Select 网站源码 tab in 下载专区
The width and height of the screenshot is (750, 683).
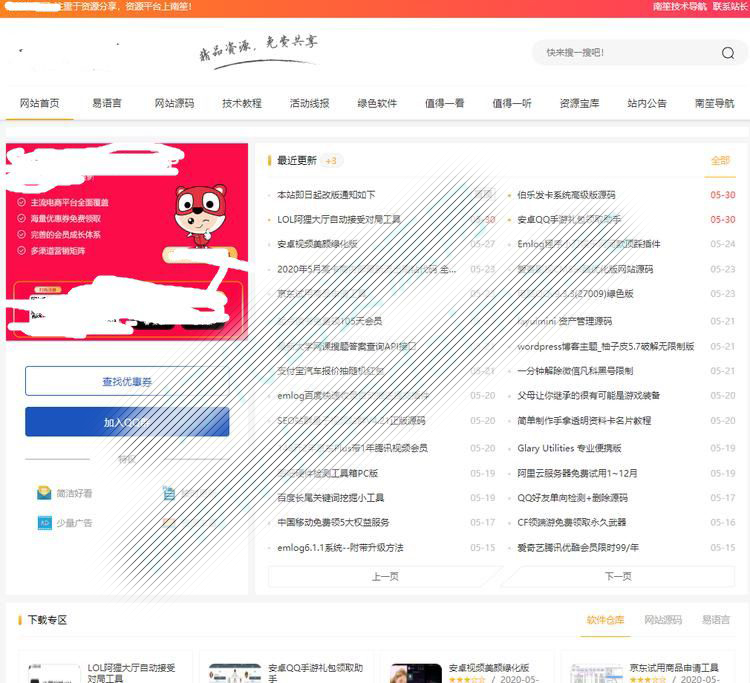click(x=663, y=620)
